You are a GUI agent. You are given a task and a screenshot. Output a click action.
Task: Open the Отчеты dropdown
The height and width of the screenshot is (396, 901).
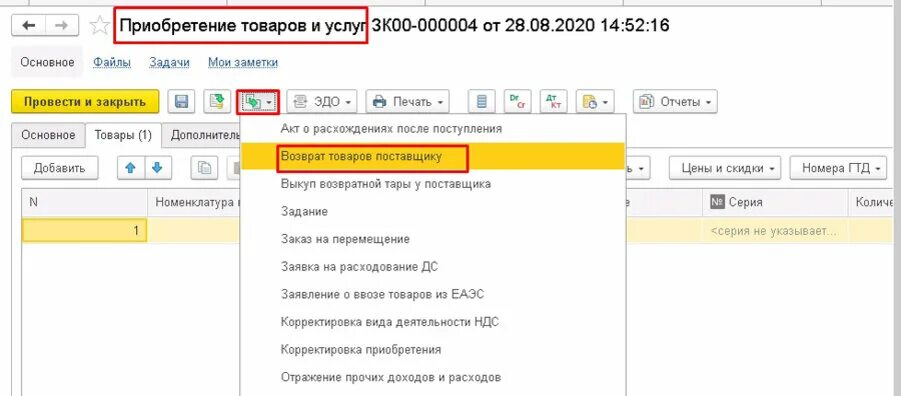[x=675, y=102]
